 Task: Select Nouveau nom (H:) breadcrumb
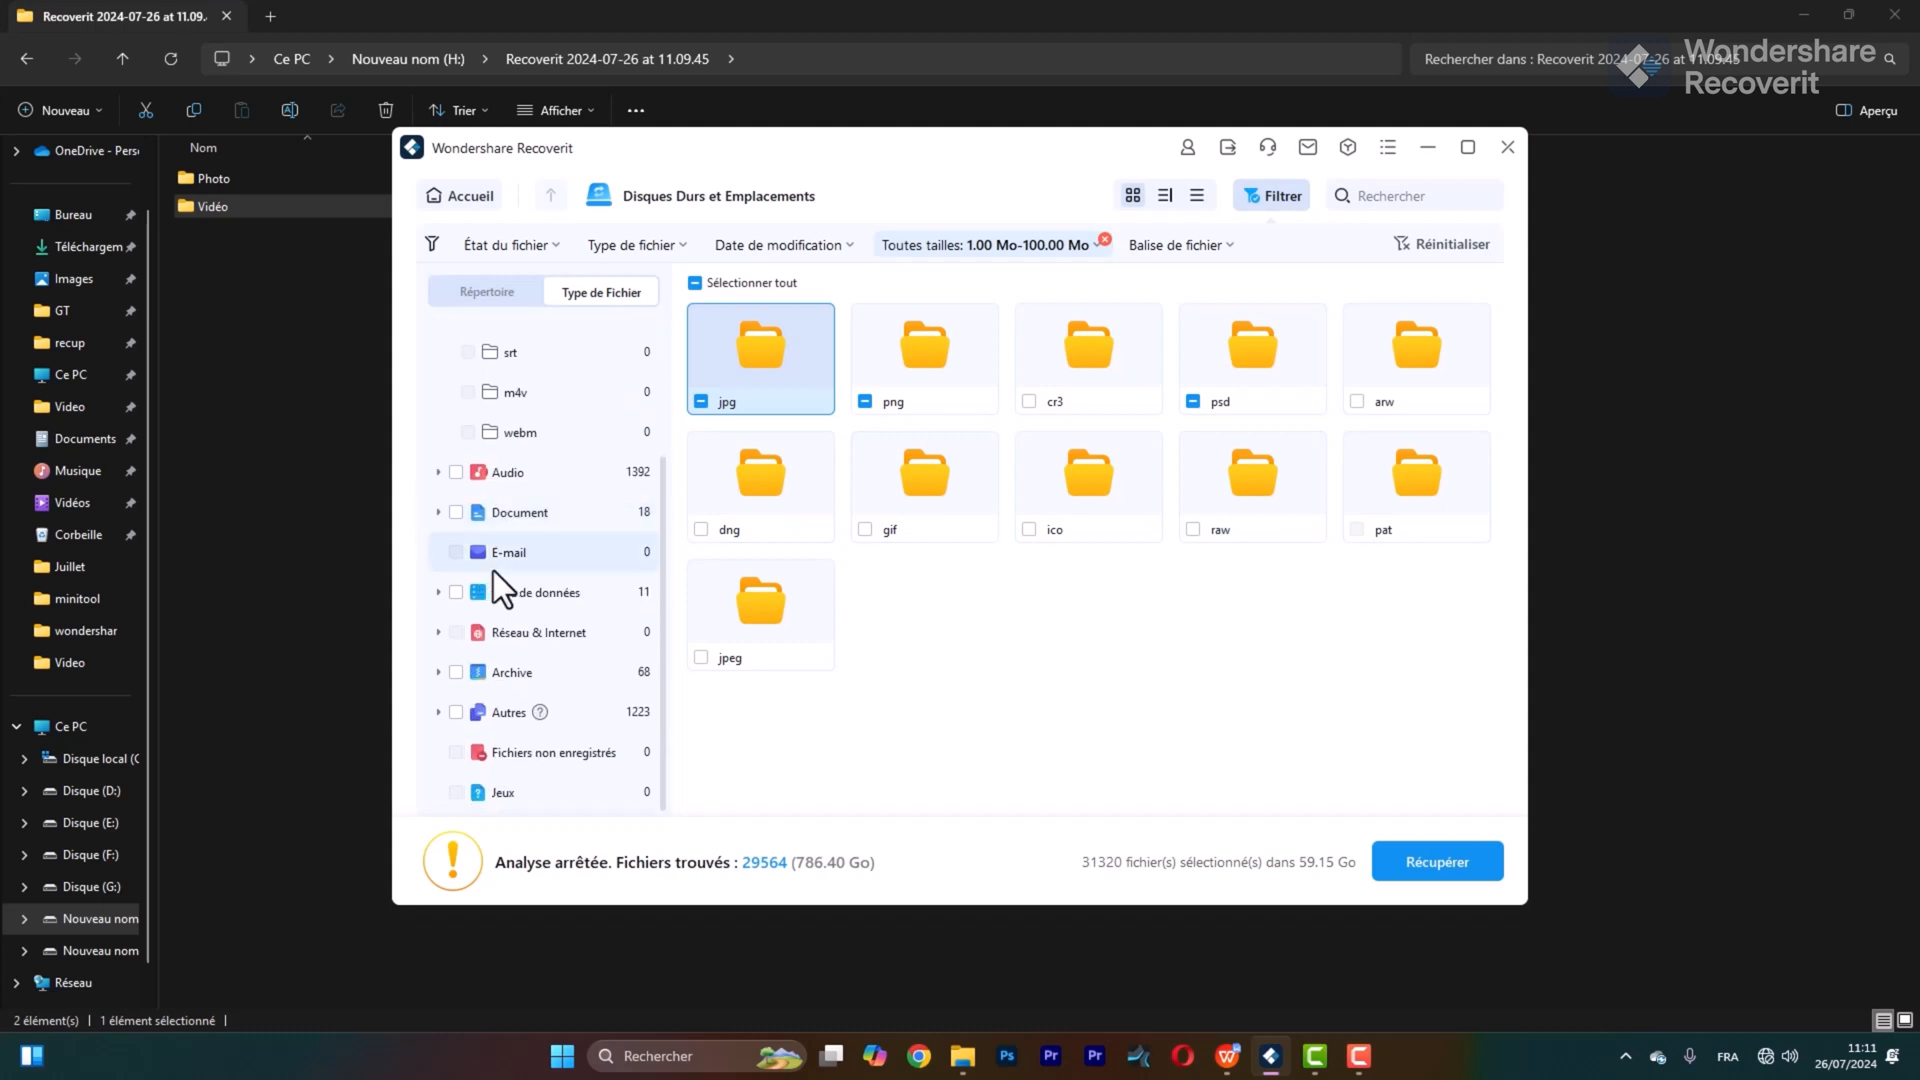pos(408,59)
